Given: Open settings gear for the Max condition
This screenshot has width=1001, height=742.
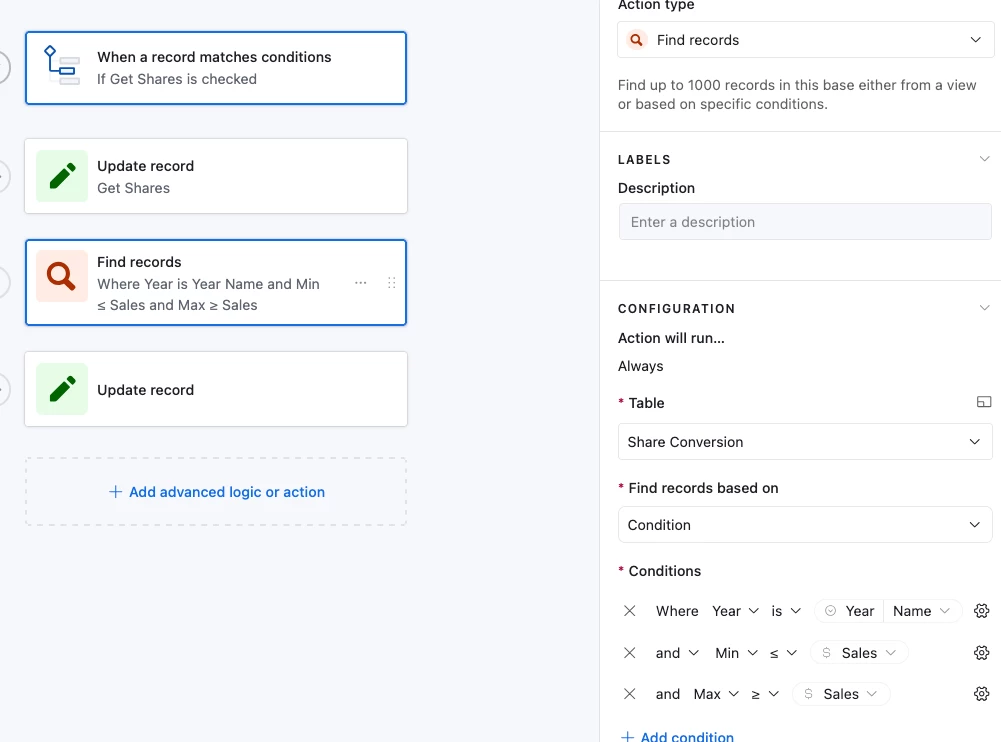Looking at the screenshot, I should coord(981,694).
